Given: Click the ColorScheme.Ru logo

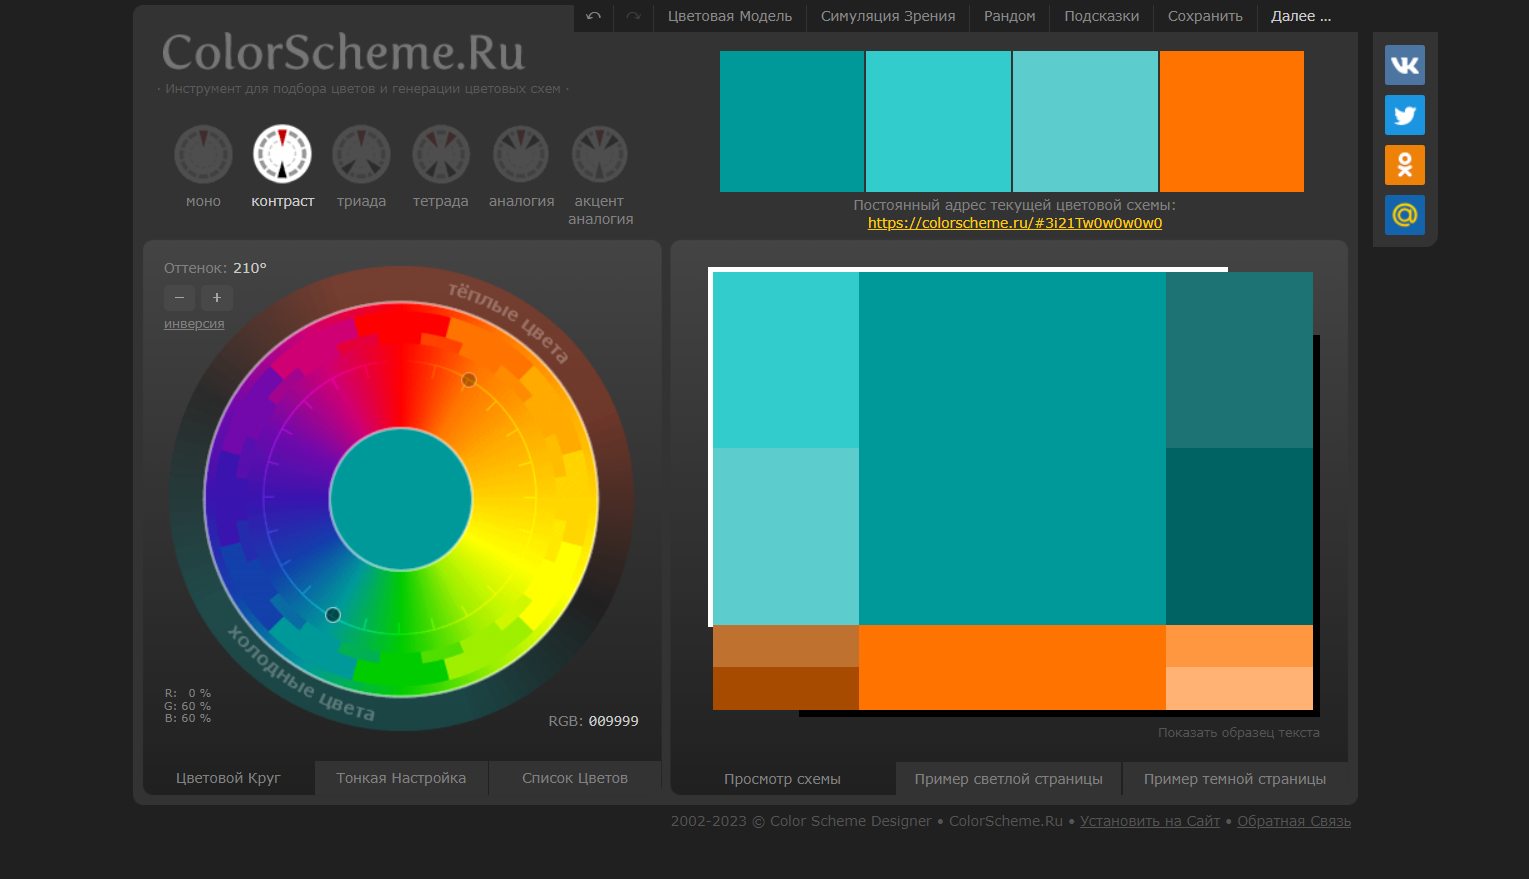Looking at the screenshot, I should click(343, 53).
